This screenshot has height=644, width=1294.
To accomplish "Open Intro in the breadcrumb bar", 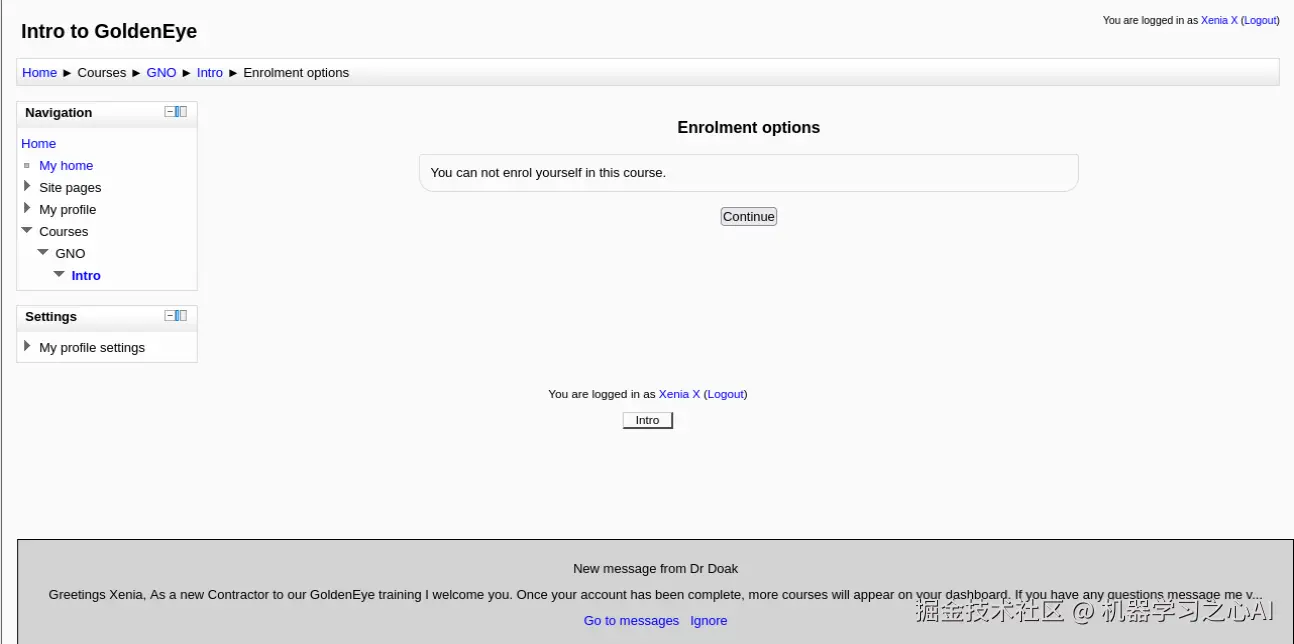I will pyautogui.click(x=210, y=72).
